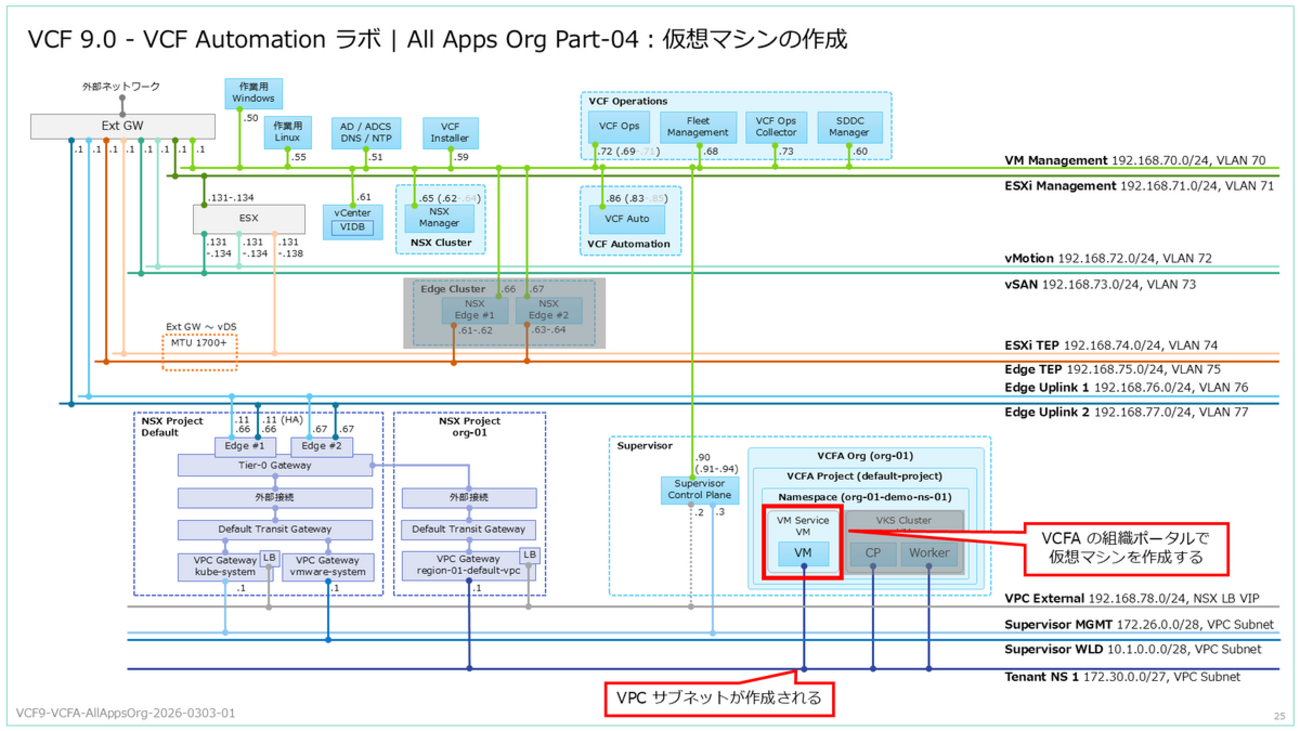Click the Tier-0 Gateway box
Screen dimensions: 1300x731
(275, 465)
